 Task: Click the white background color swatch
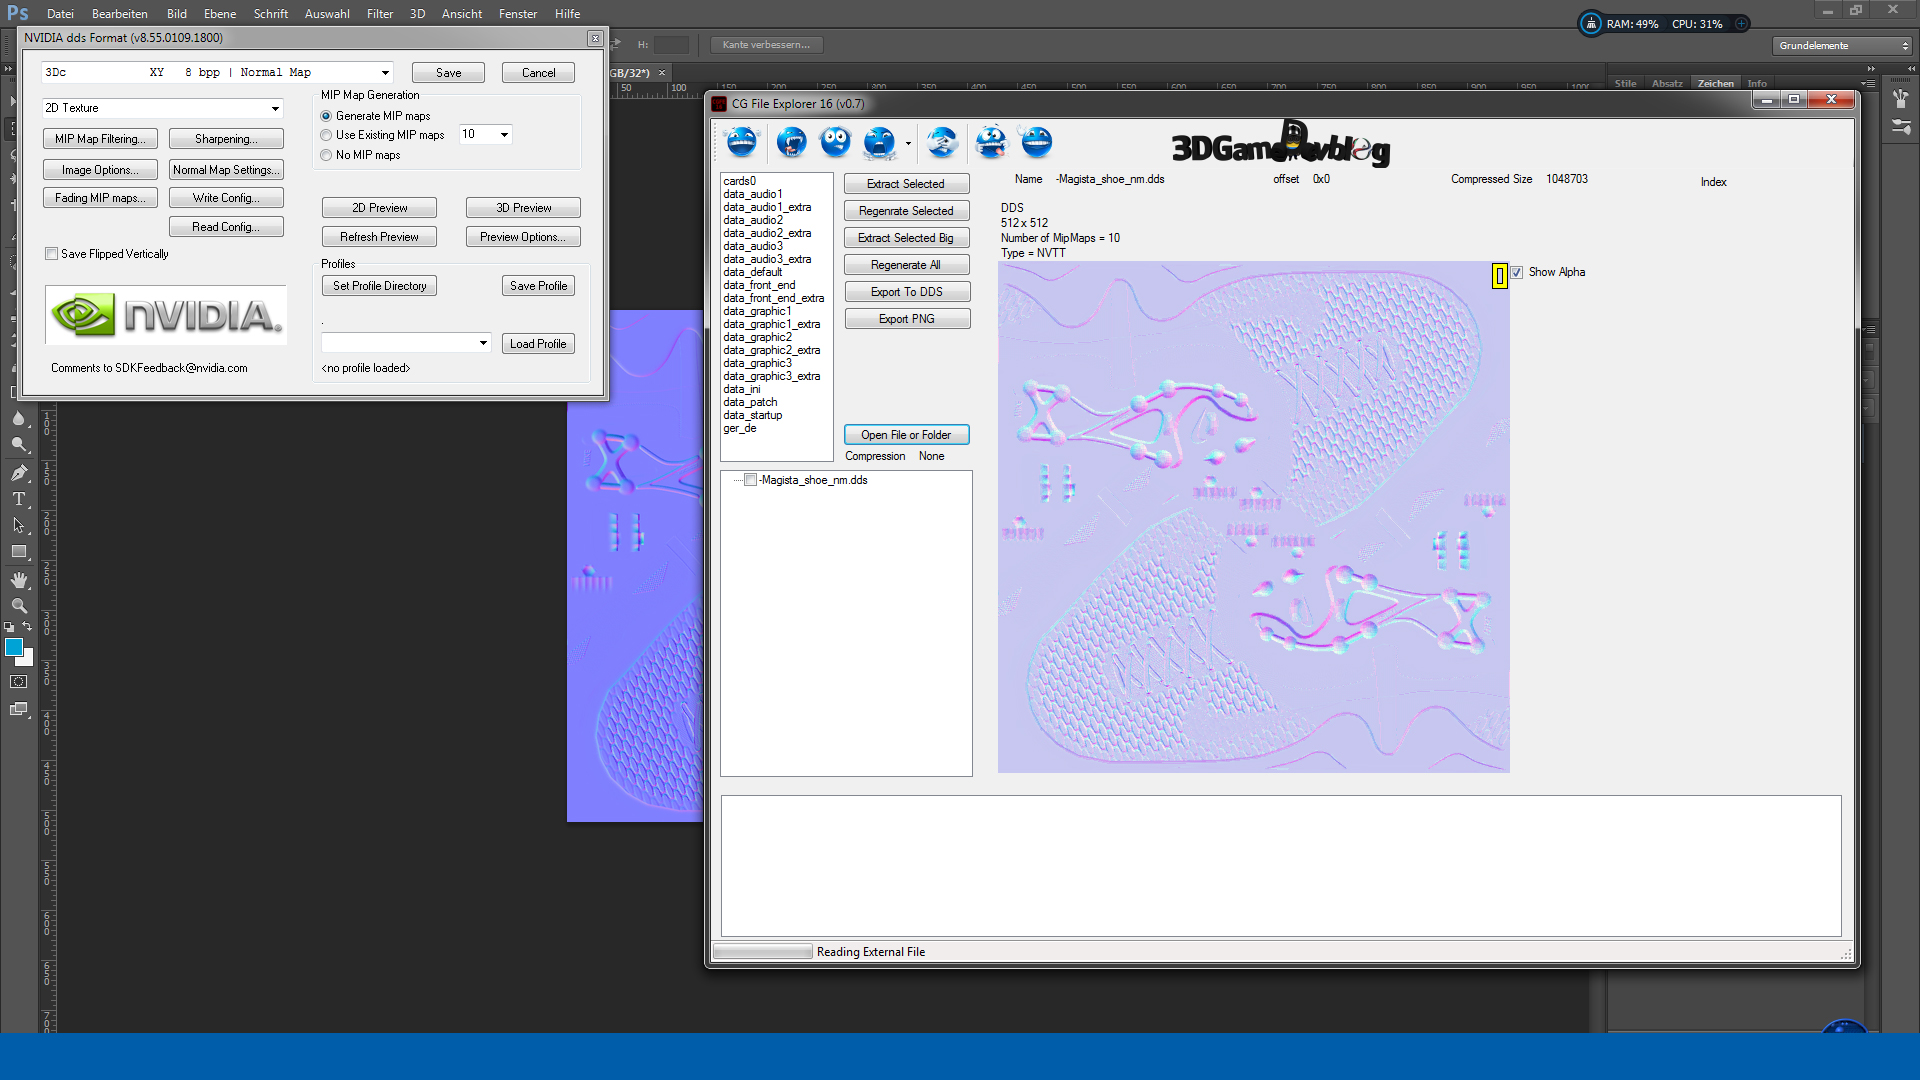(27, 660)
